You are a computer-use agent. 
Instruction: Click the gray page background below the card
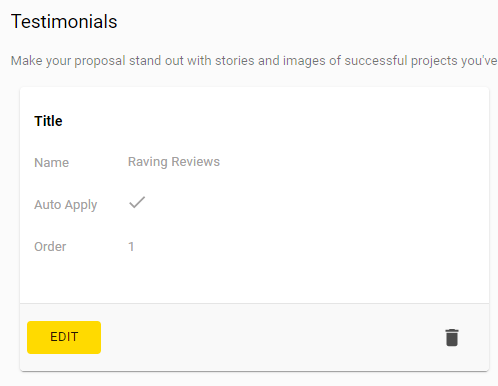tap(254, 379)
